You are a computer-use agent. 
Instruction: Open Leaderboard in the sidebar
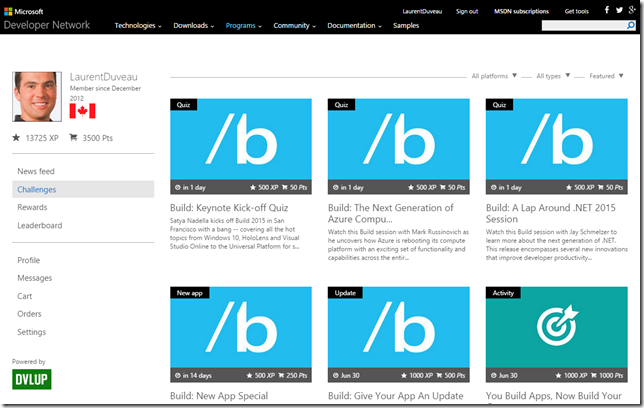(x=39, y=225)
